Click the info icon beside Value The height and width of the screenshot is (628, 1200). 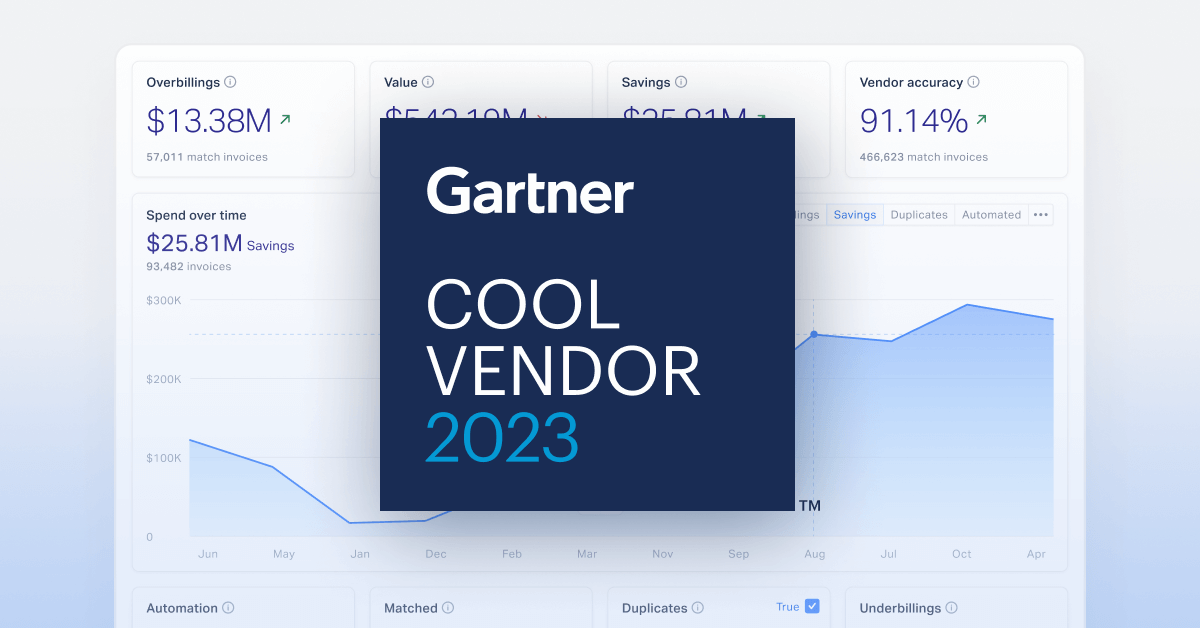tap(430, 82)
